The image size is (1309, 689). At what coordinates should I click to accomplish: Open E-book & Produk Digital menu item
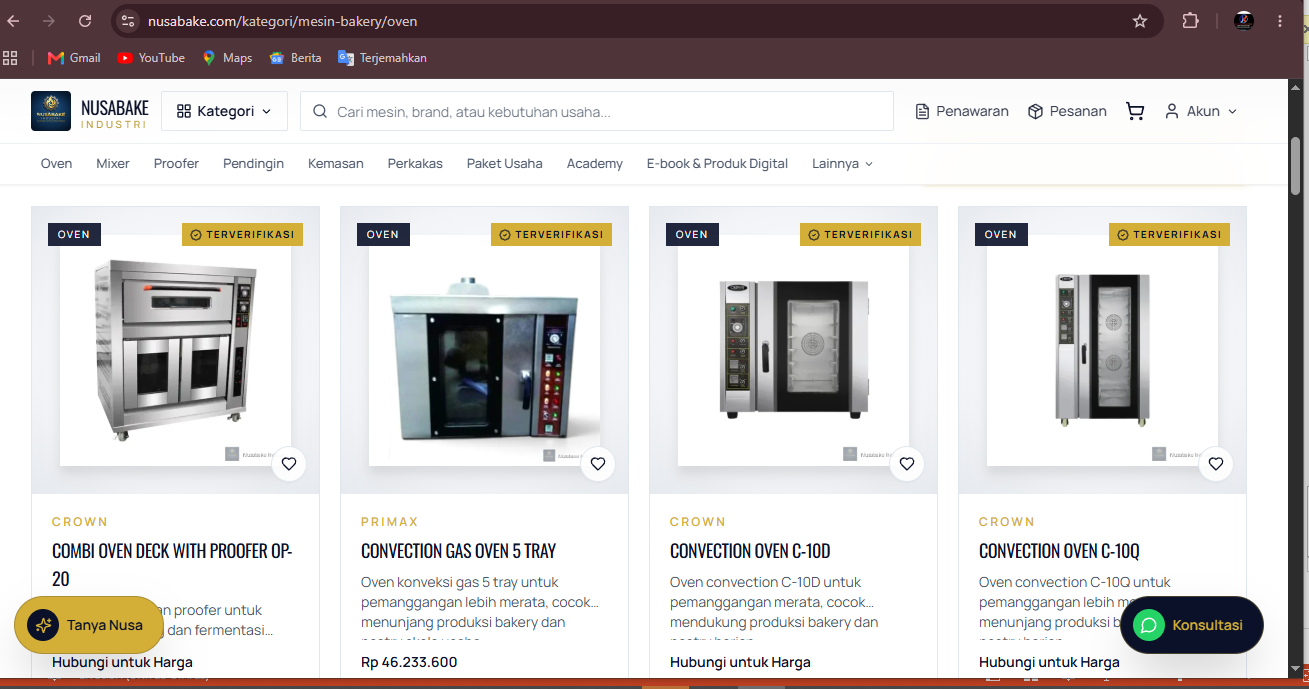point(717,163)
